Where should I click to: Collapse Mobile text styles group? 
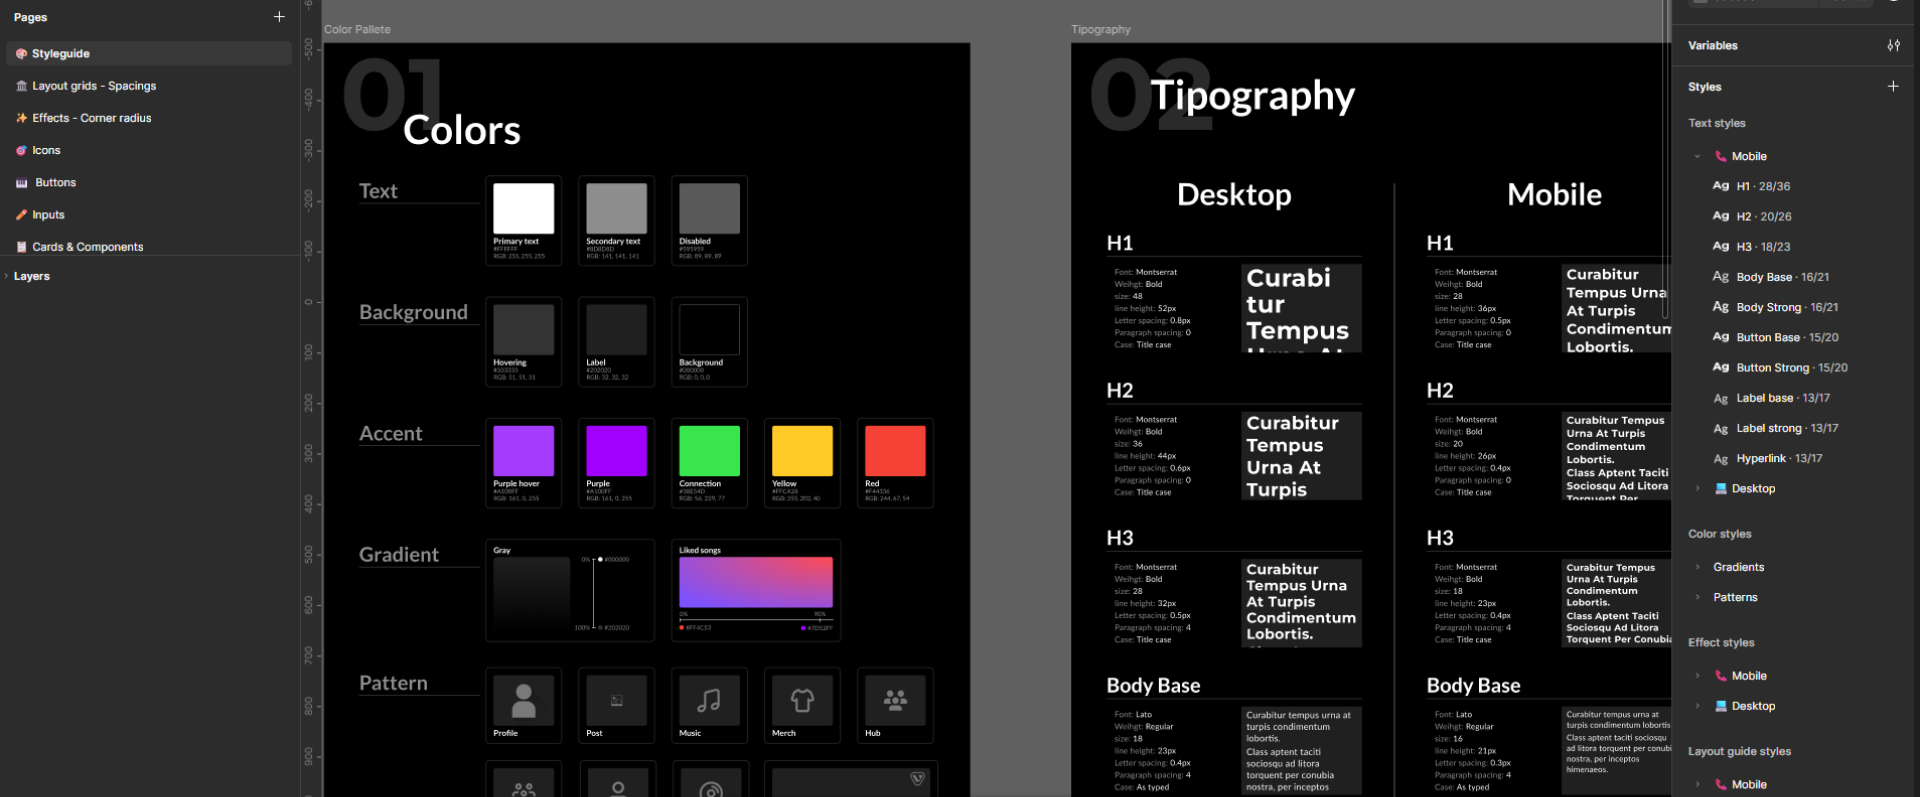point(1697,156)
